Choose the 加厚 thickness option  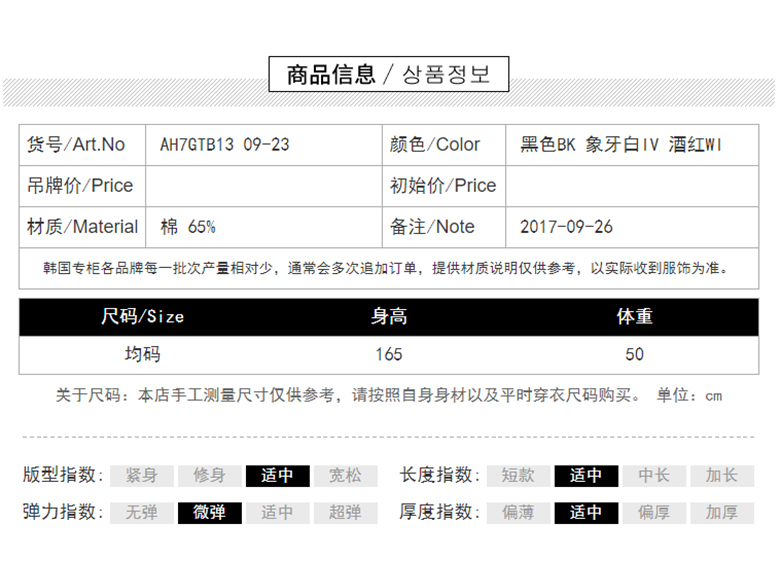click(721, 512)
